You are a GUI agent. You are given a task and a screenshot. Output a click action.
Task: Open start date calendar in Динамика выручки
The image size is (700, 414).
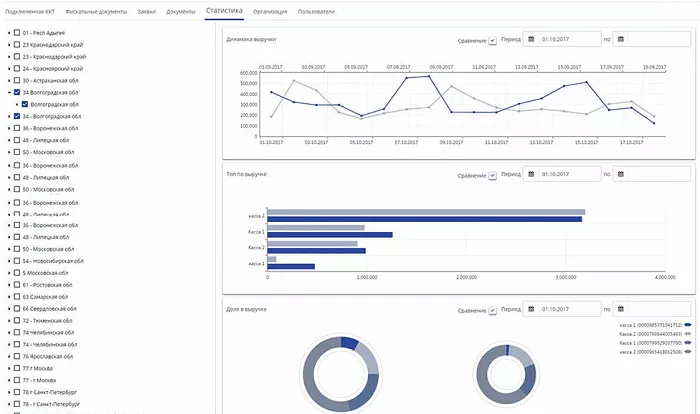531,39
